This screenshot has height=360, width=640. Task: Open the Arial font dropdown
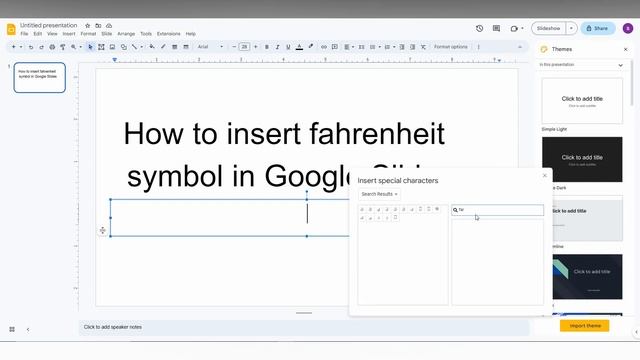[210, 47]
